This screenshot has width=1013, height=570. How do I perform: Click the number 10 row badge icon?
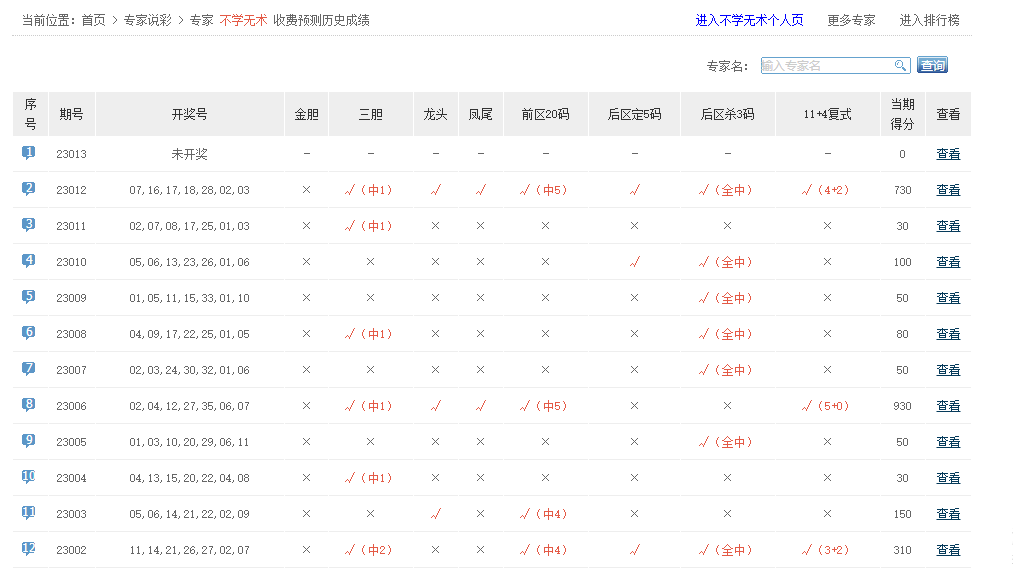29,477
